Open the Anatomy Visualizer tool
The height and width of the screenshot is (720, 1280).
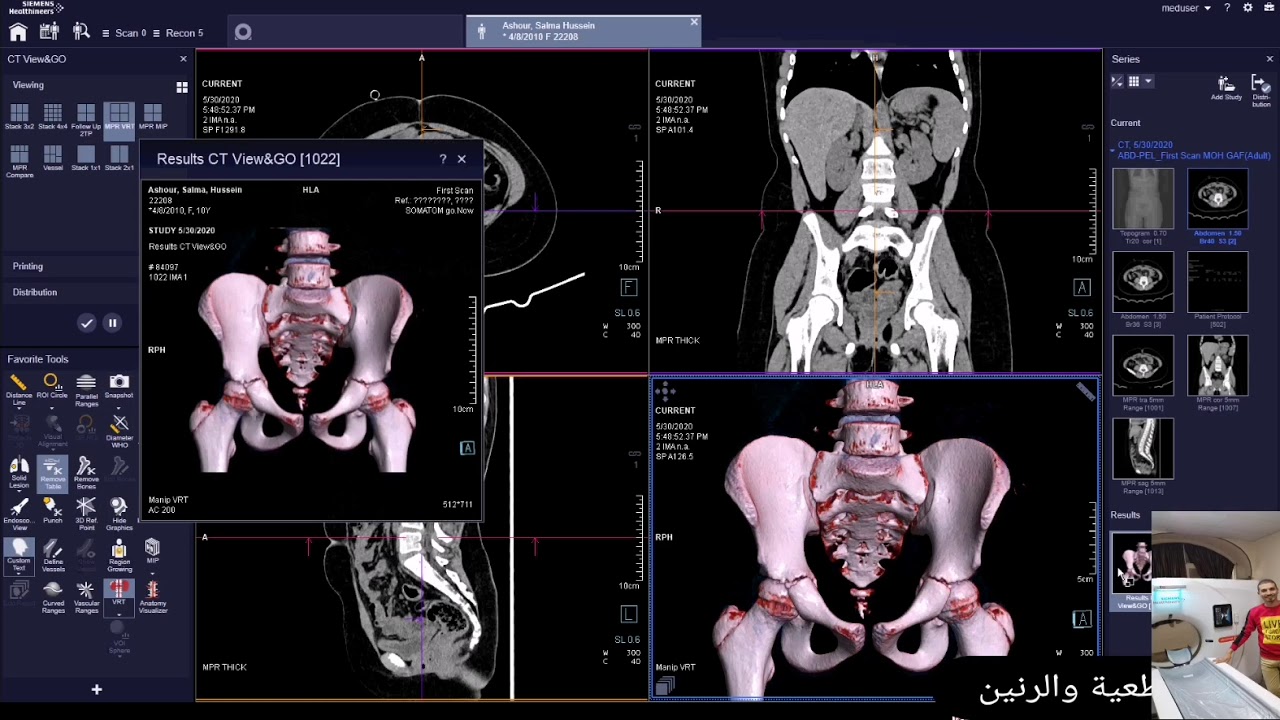[152, 596]
